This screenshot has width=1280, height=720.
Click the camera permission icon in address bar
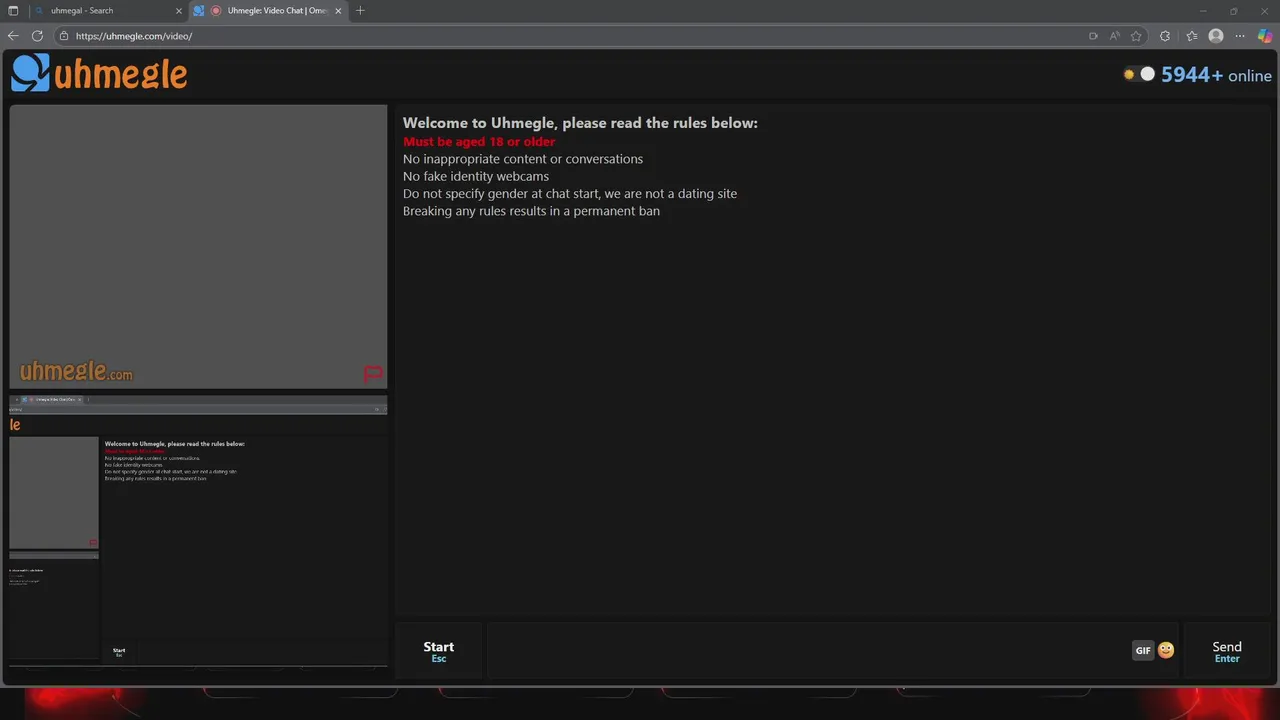(x=1093, y=36)
